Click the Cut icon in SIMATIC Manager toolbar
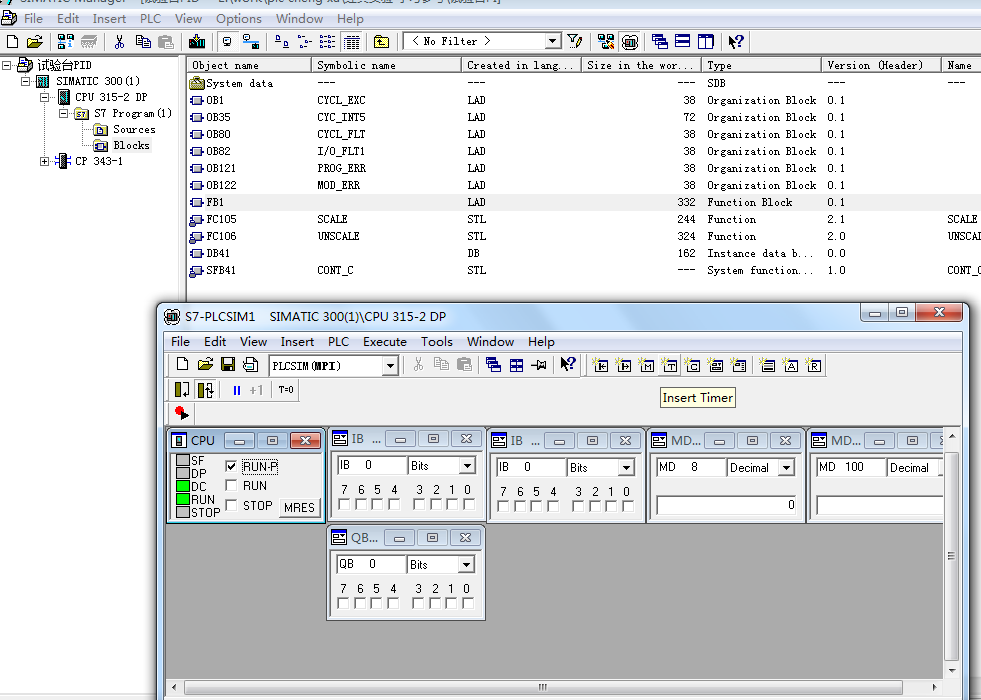 point(119,42)
